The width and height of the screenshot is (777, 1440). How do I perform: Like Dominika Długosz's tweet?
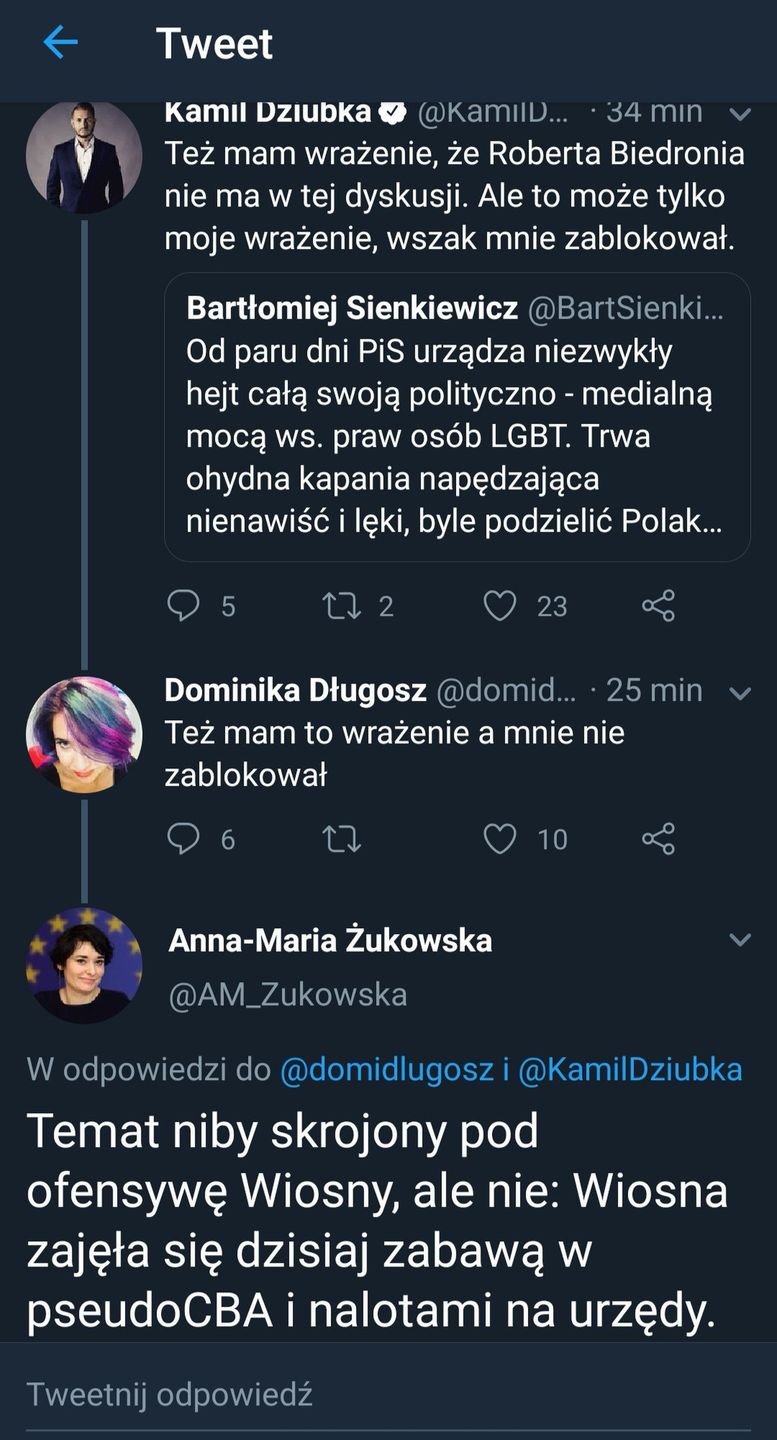(502, 840)
